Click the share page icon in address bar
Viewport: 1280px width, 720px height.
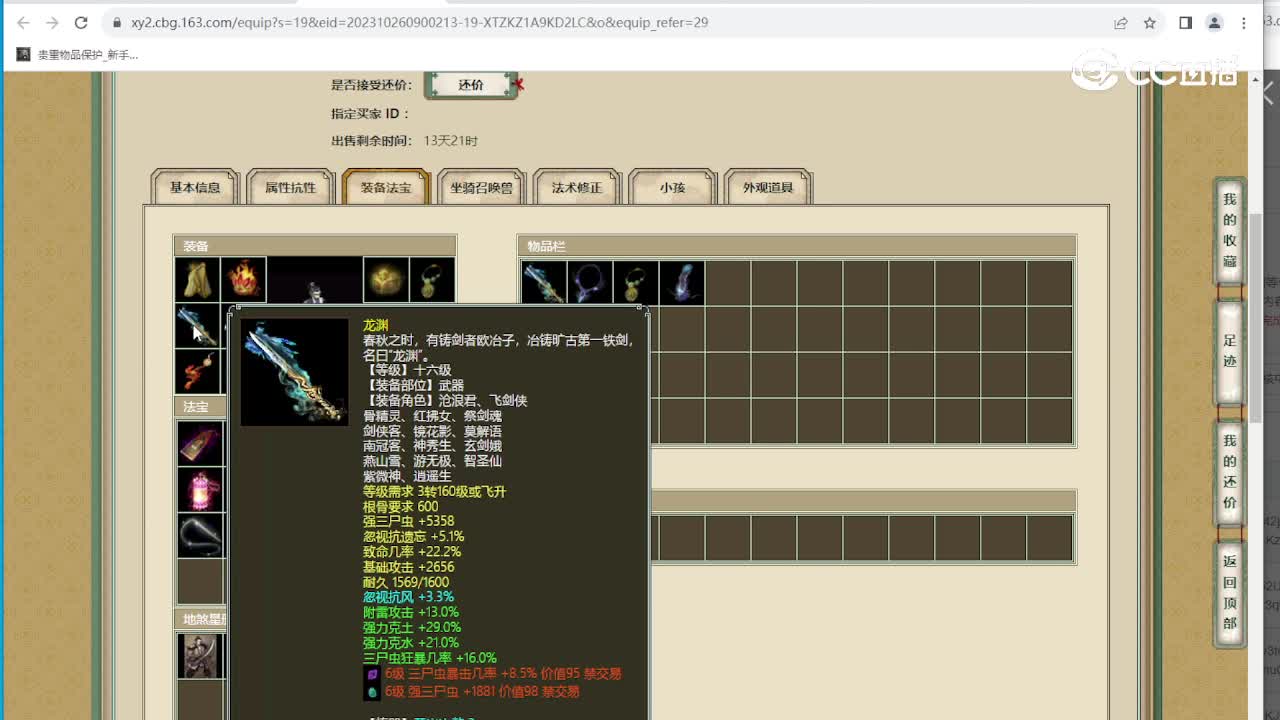(1121, 22)
